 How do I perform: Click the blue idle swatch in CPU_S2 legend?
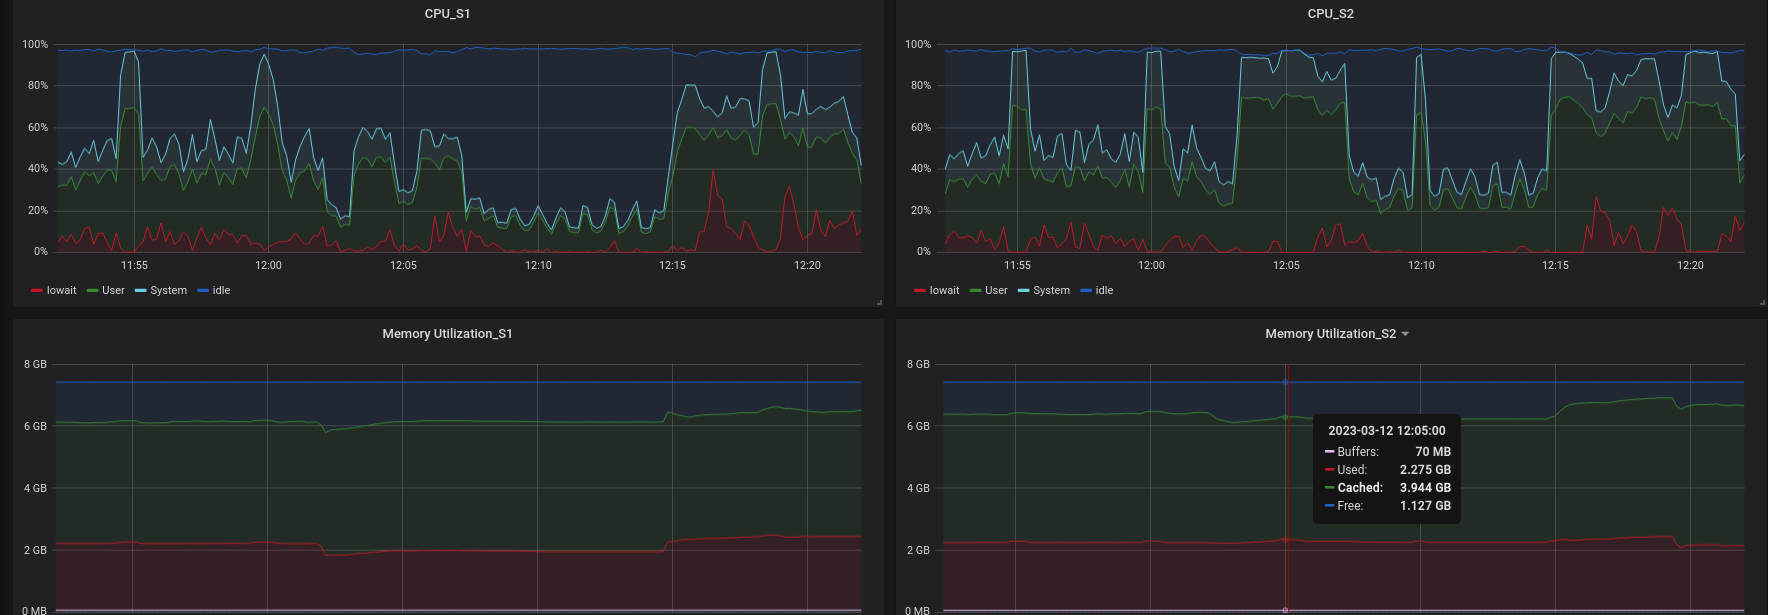[x=1086, y=291]
